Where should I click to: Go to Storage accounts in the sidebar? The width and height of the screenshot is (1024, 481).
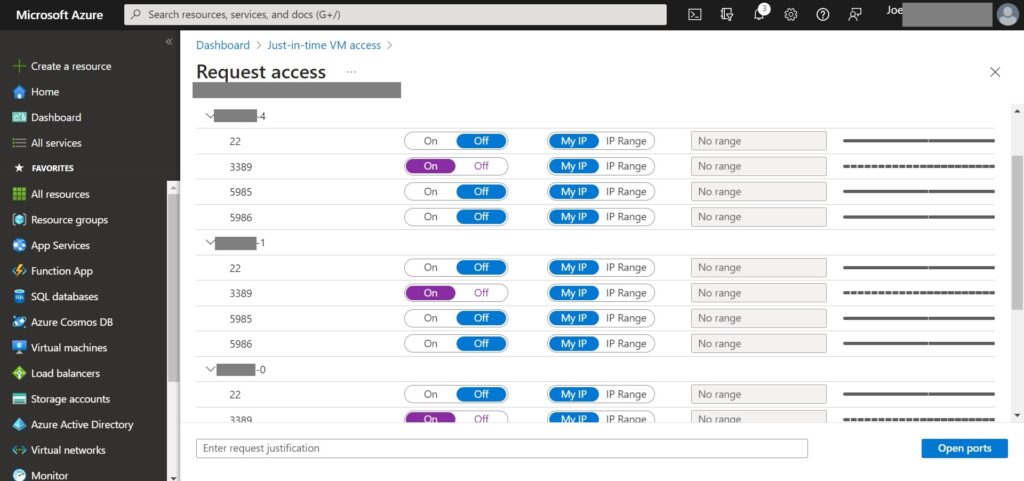[x=70, y=399]
